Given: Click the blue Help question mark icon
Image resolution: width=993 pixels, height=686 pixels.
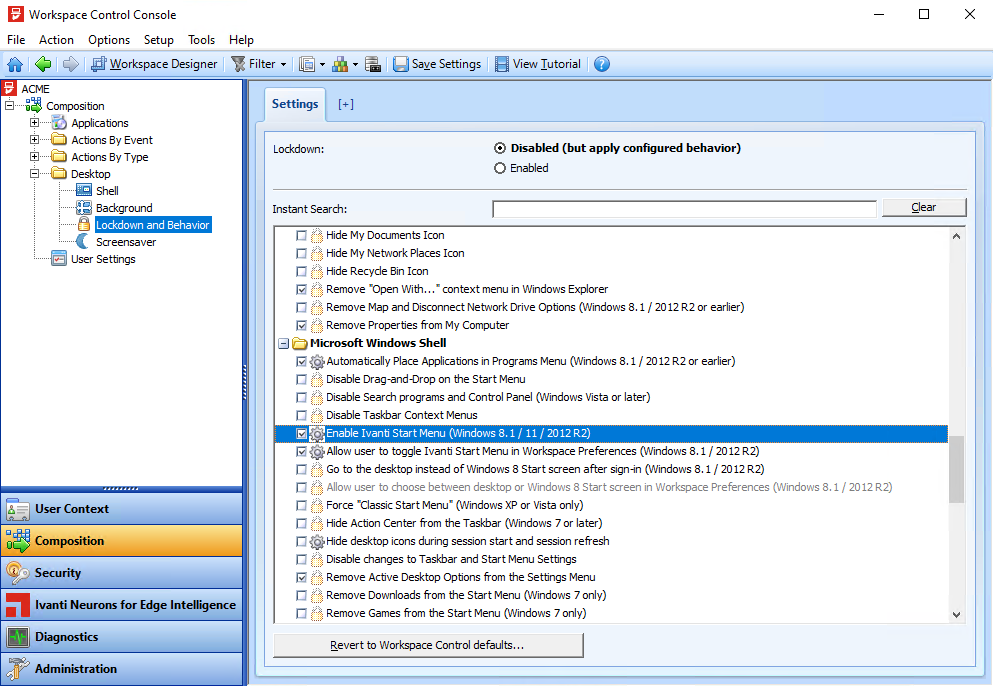Looking at the screenshot, I should click(x=602, y=64).
